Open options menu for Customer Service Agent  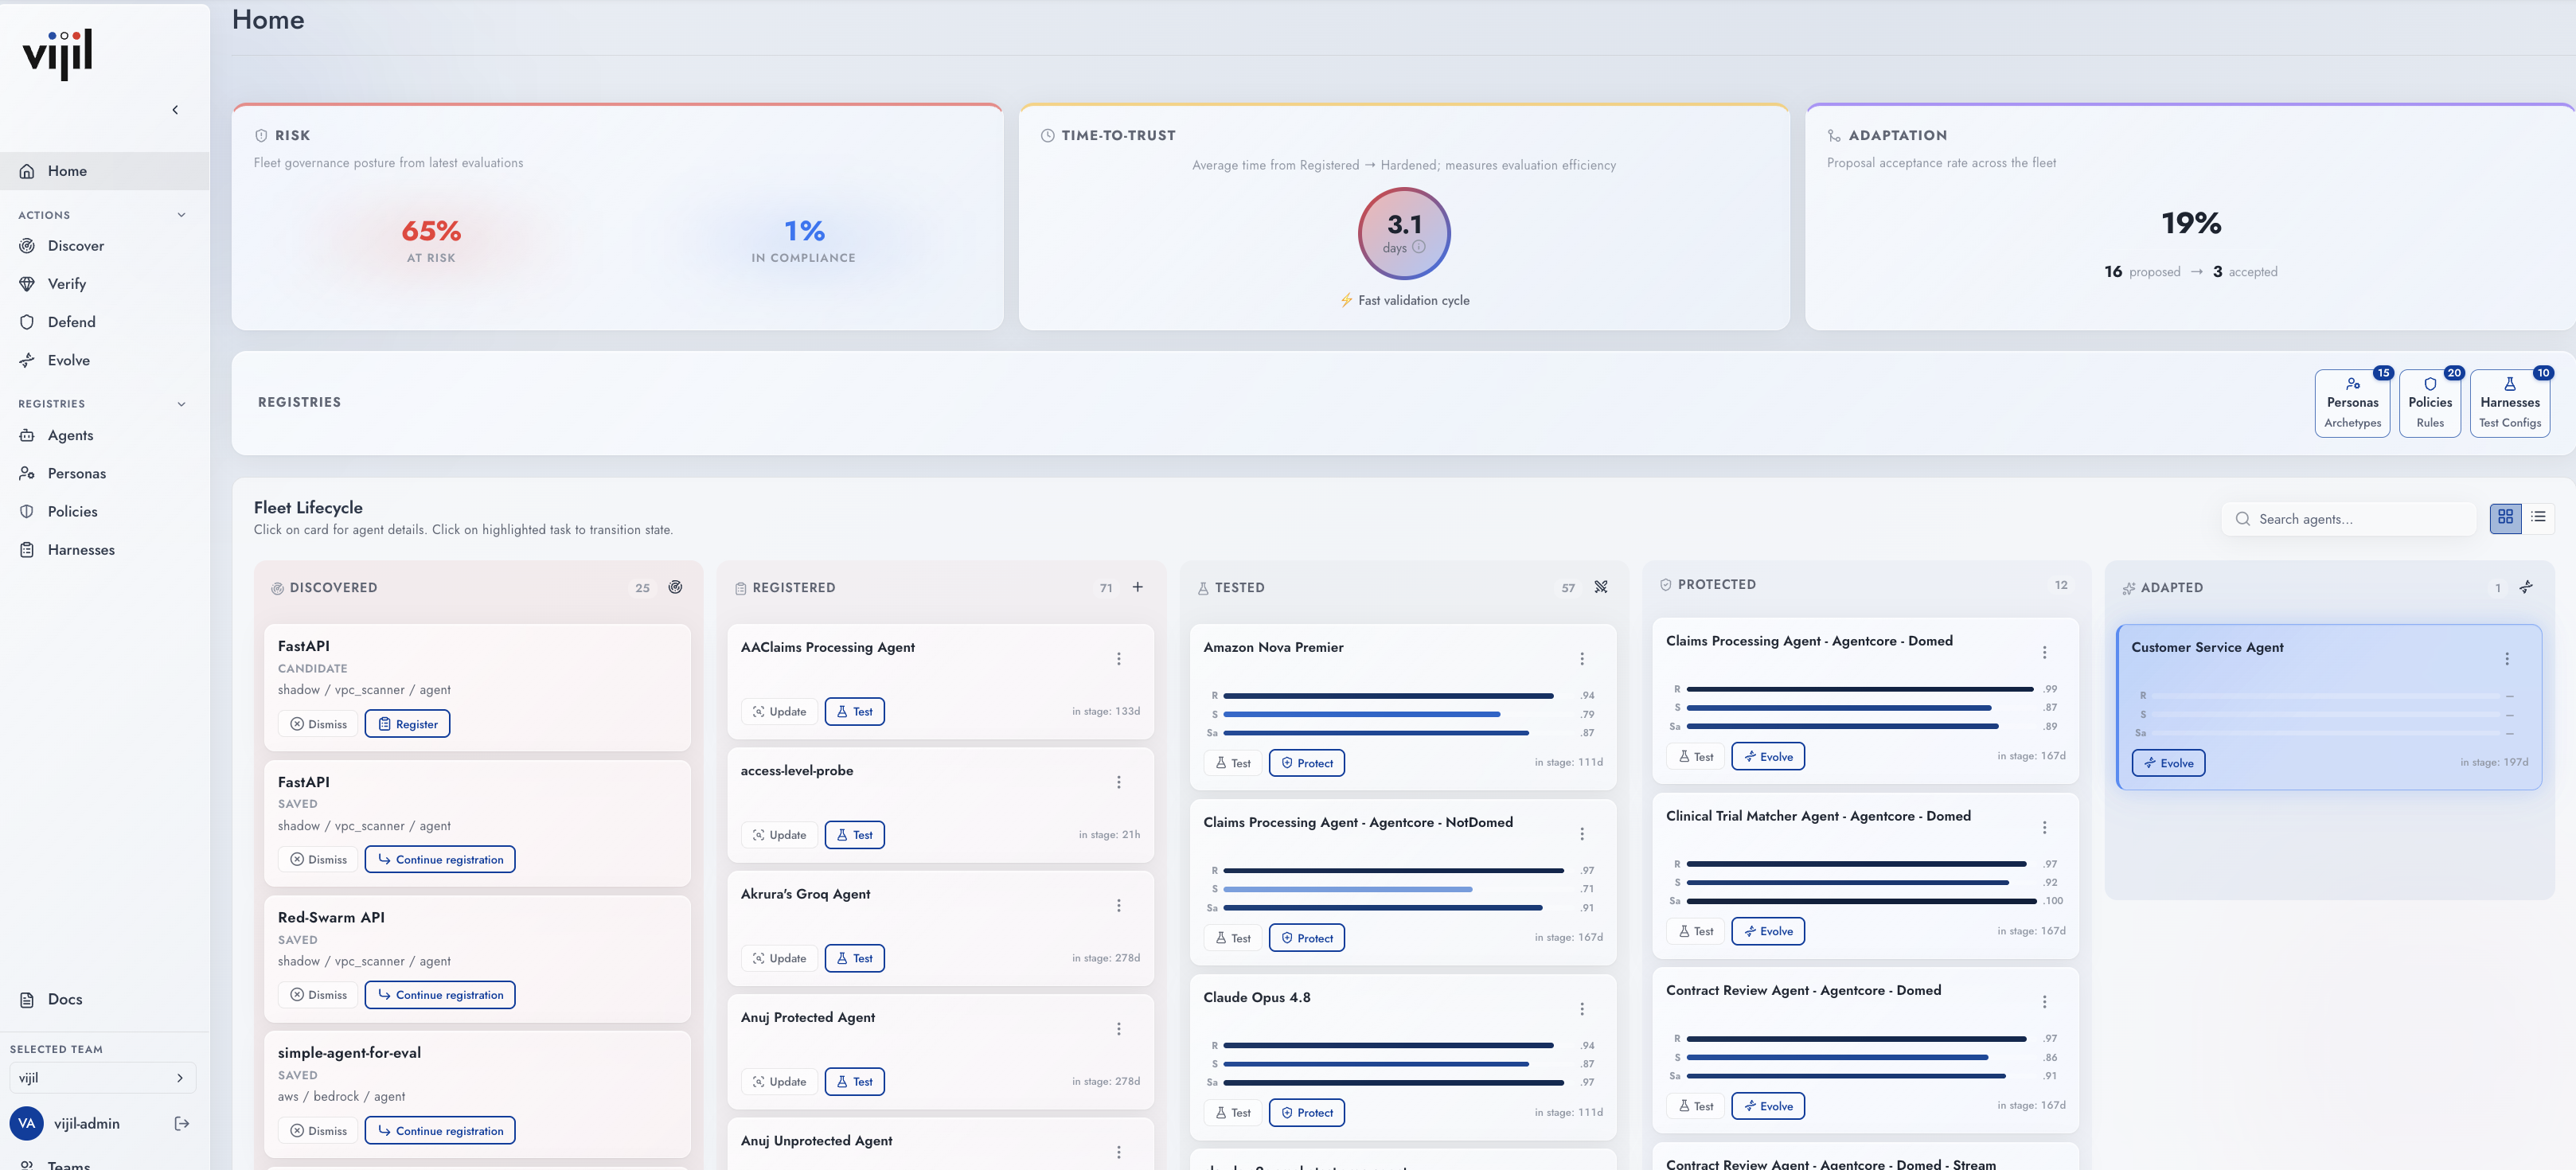[x=2506, y=659]
